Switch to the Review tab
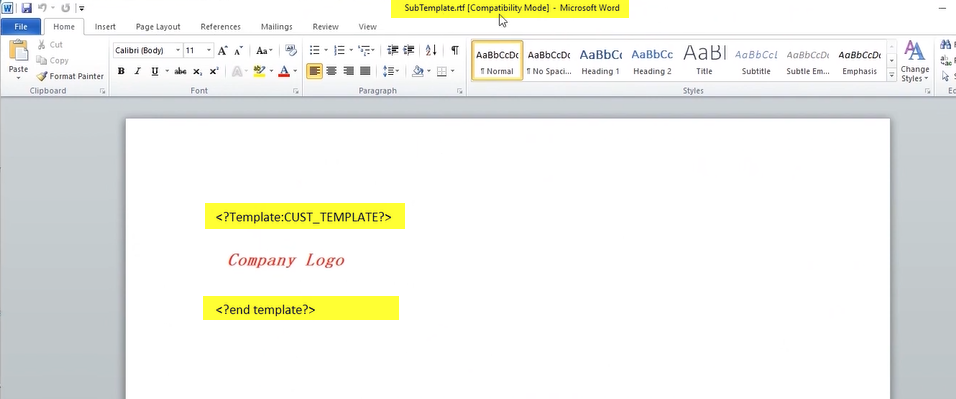Image resolution: width=956 pixels, height=399 pixels. [x=325, y=27]
